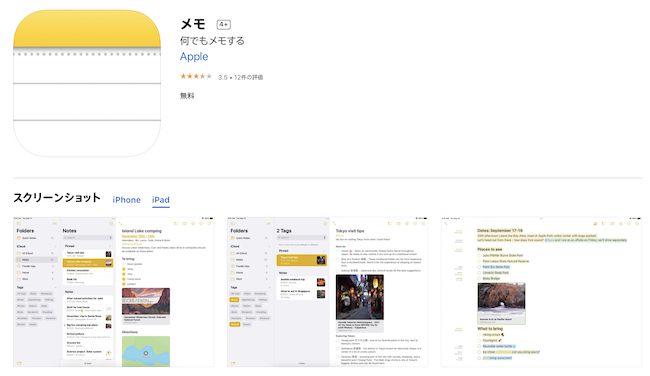Select the iPad screenshots tab
The image size is (650, 376).
161,200
